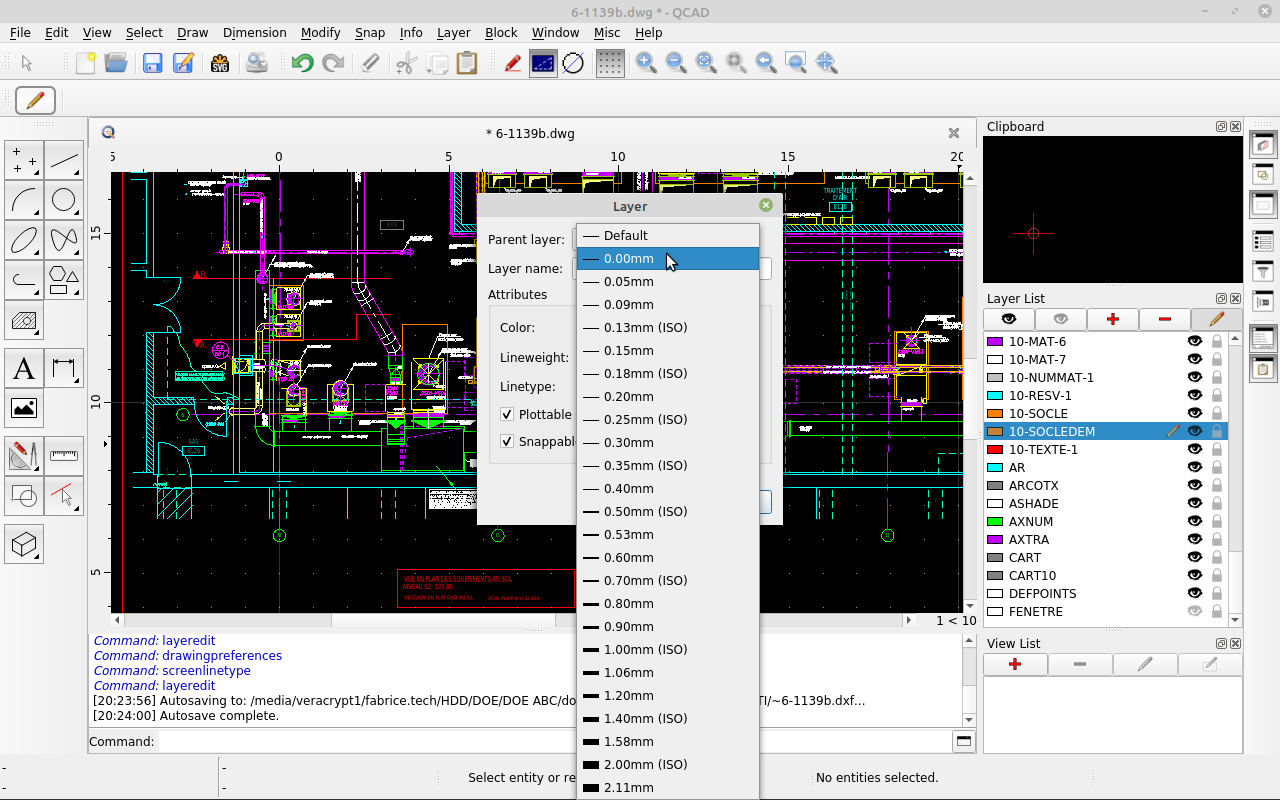Click the Paste clipboard icon
Viewport: 1280px width, 800px height.
(x=466, y=63)
